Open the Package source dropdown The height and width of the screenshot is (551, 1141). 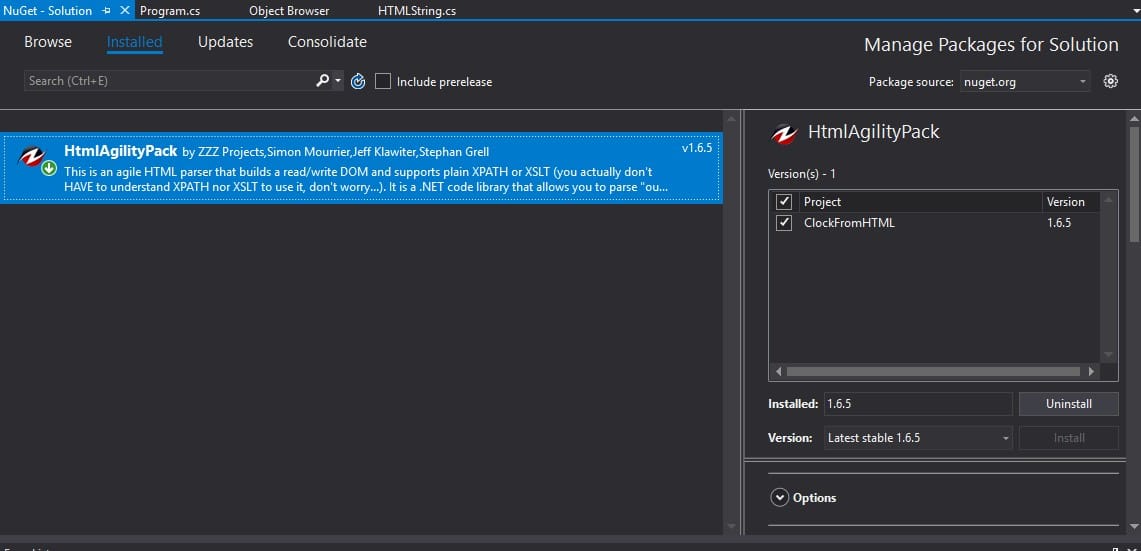point(1025,82)
